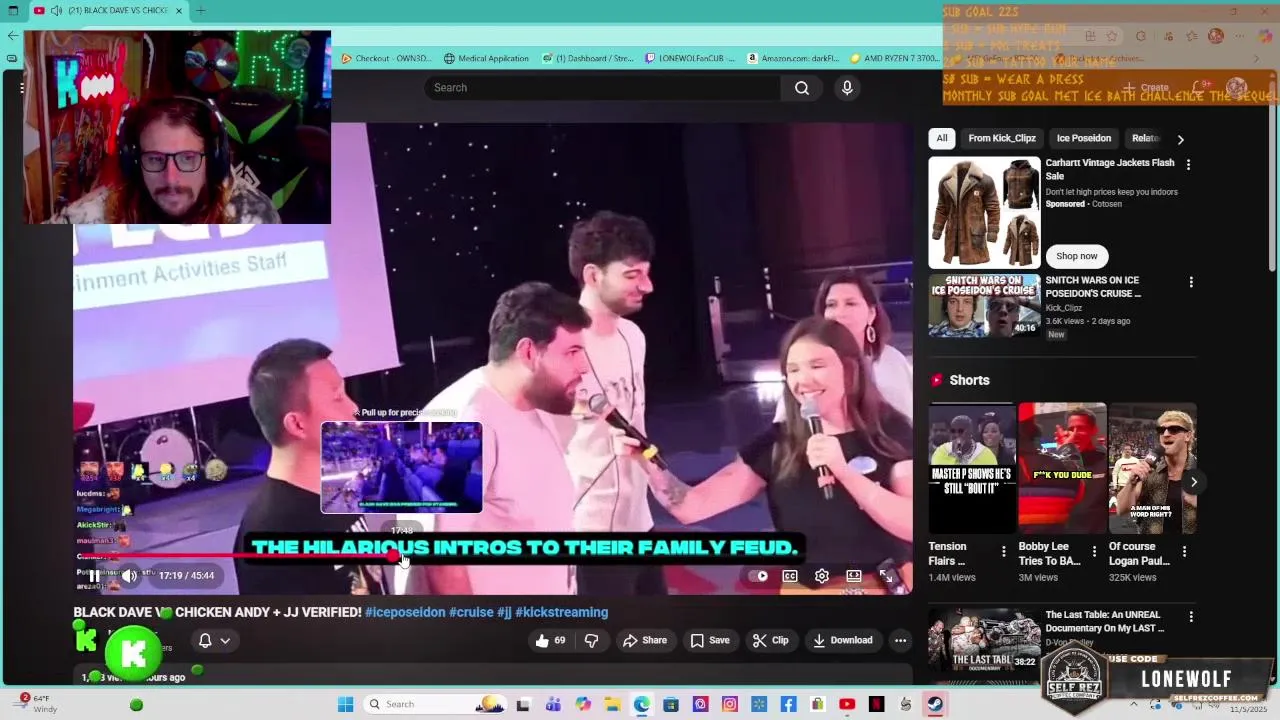This screenshot has height=720, width=1280.
Task: Open Netflix from taskbar
Action: [877, 704]
